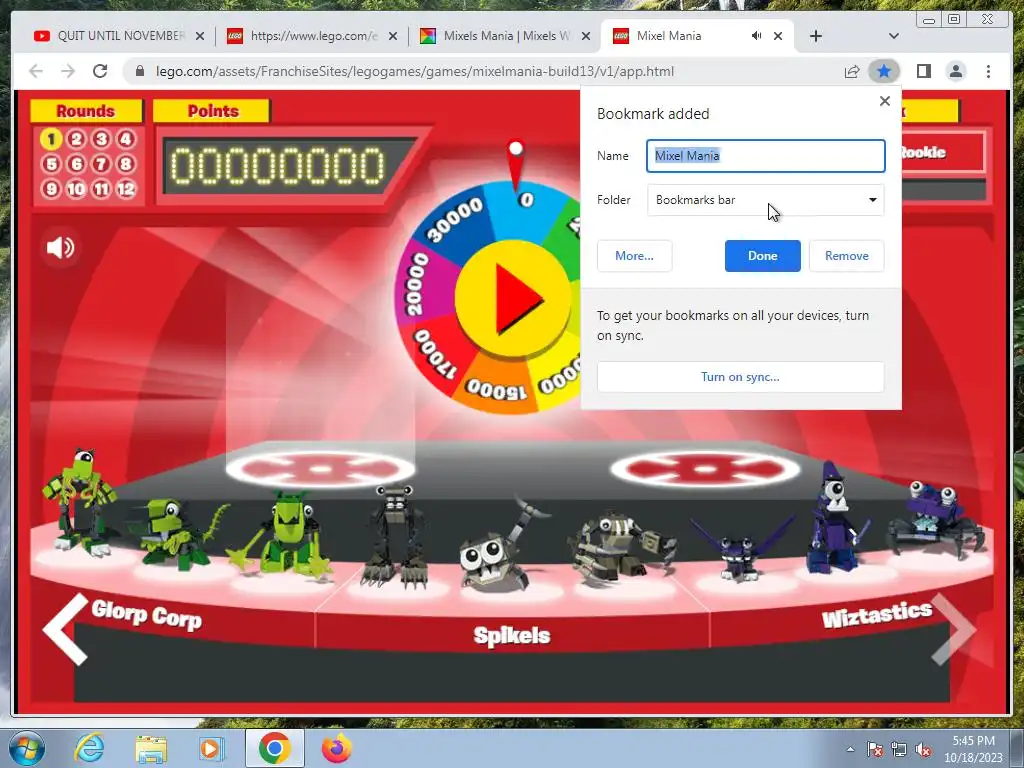Click the Wiztastics tribe label
Screen dimensions: 1024x768
876,614
